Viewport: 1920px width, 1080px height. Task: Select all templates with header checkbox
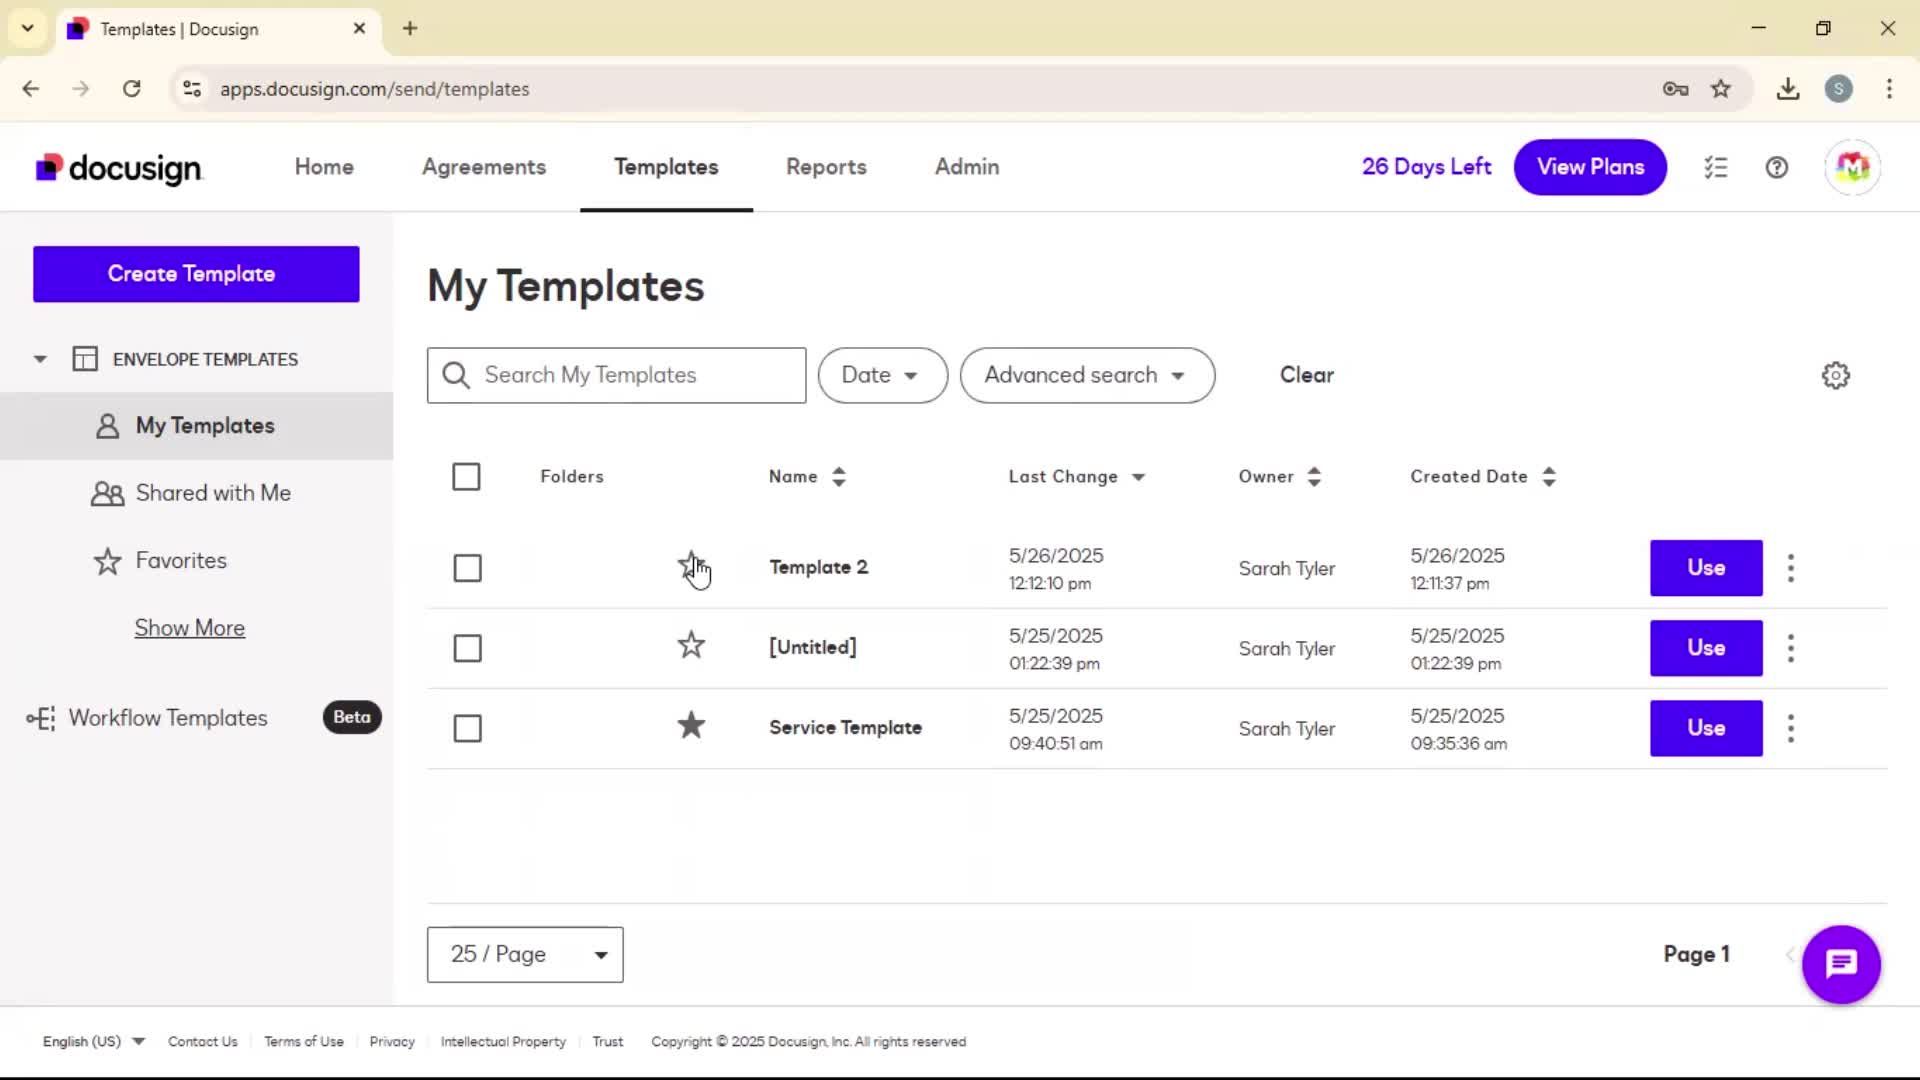tap(466, 477)
